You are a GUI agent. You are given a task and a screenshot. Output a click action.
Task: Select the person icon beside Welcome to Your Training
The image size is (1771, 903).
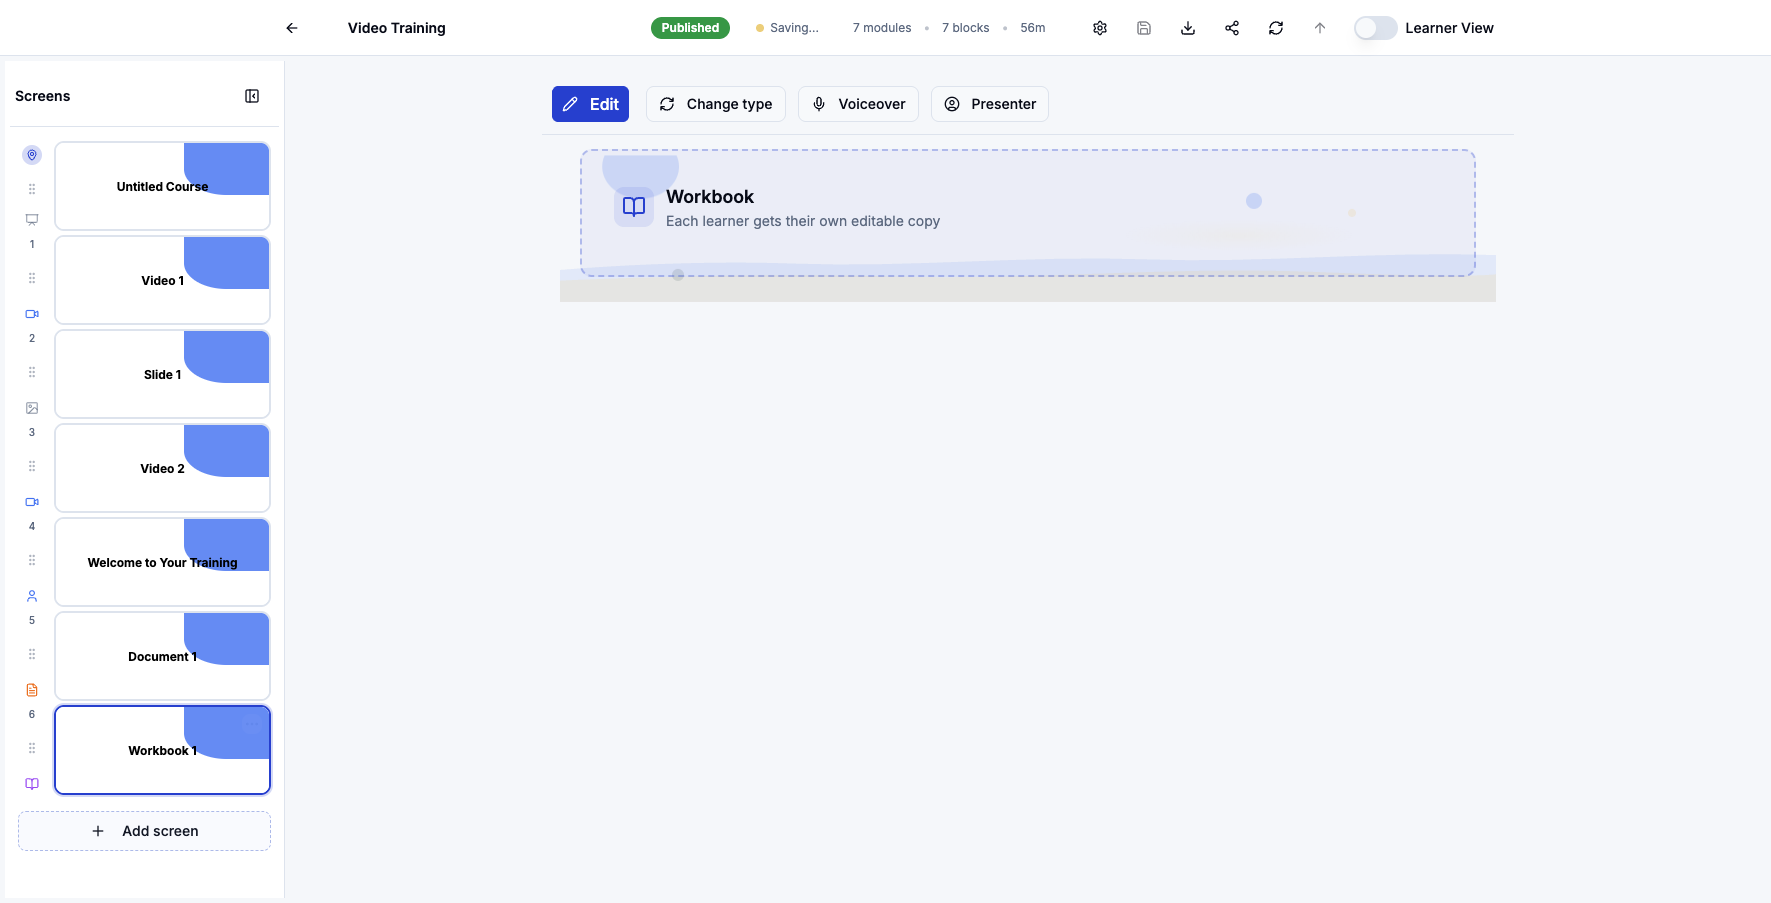pos(31,595)
